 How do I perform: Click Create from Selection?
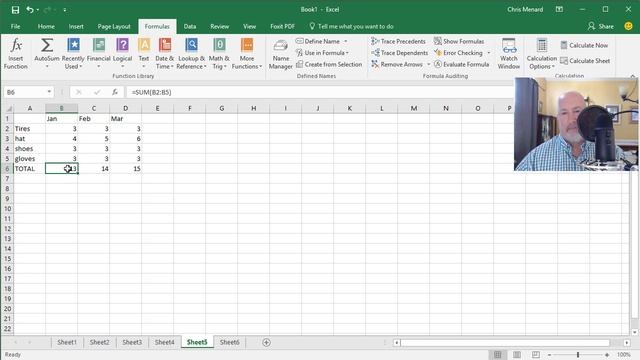coord(329,64)
